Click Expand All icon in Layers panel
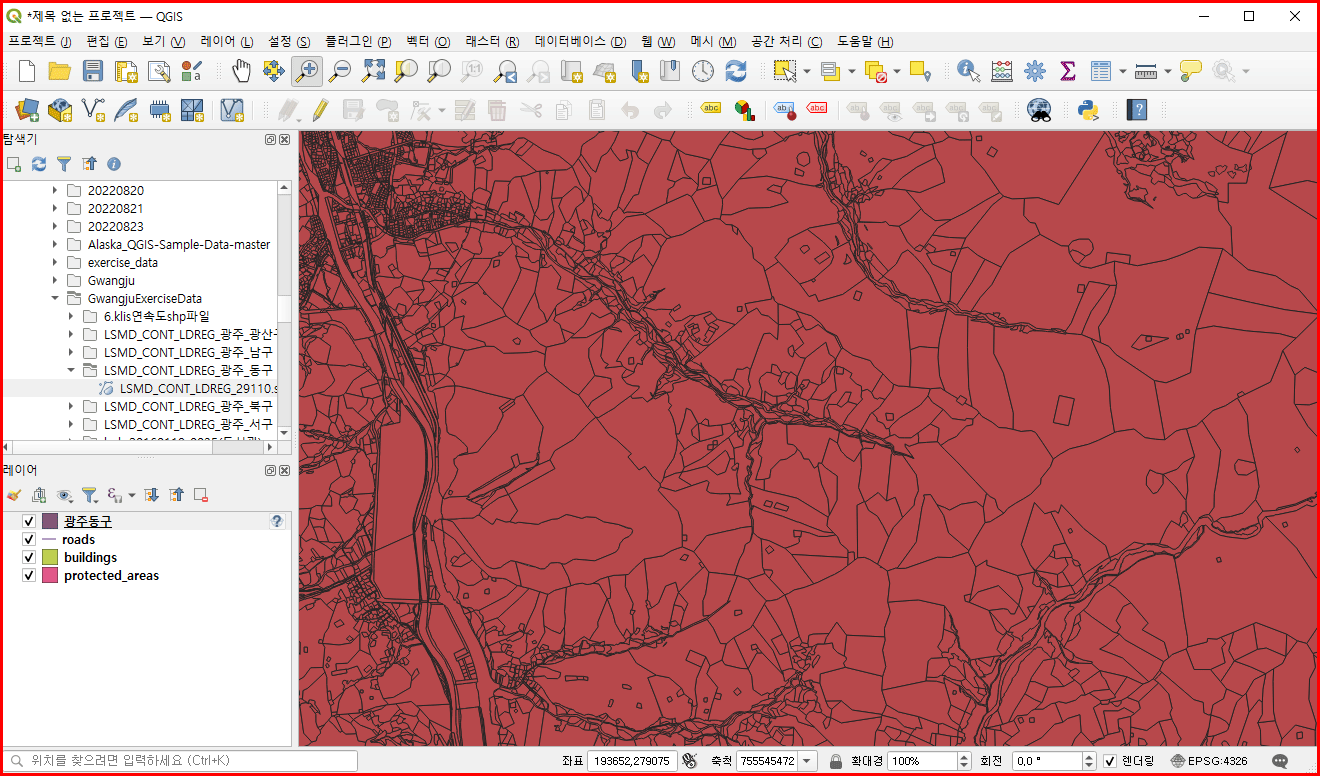The height and width of the screenshot is (776, 1320). coord(151,494)
